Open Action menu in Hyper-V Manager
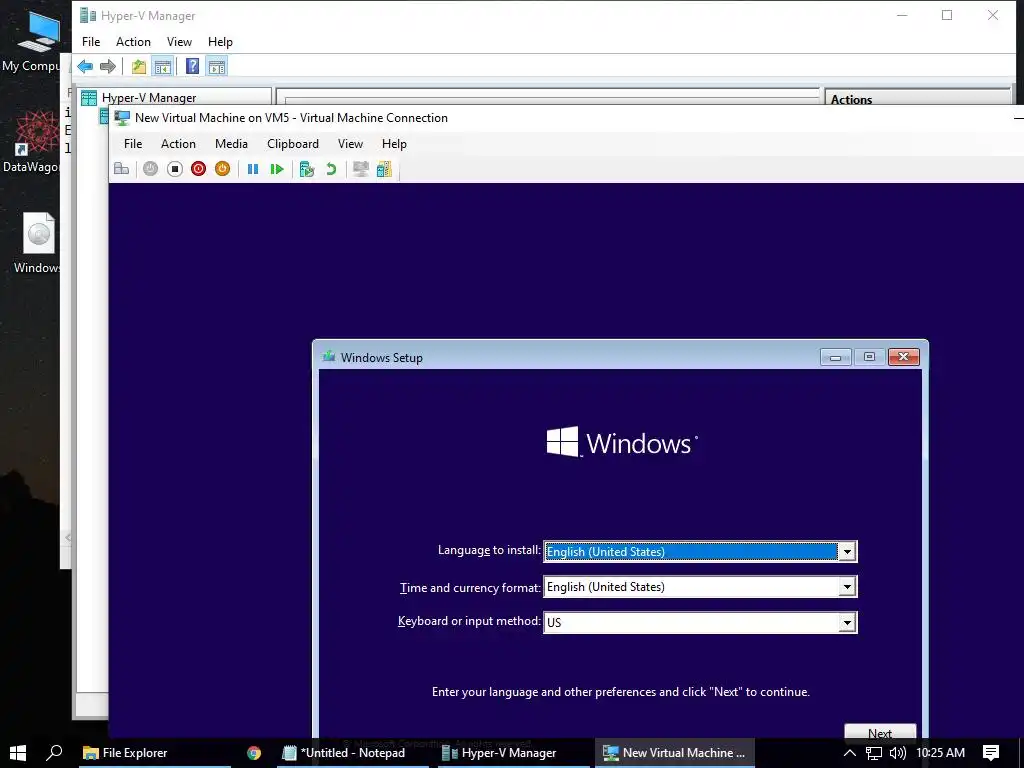Viewport: 1024px width, 768px height. tap(133, 42)
